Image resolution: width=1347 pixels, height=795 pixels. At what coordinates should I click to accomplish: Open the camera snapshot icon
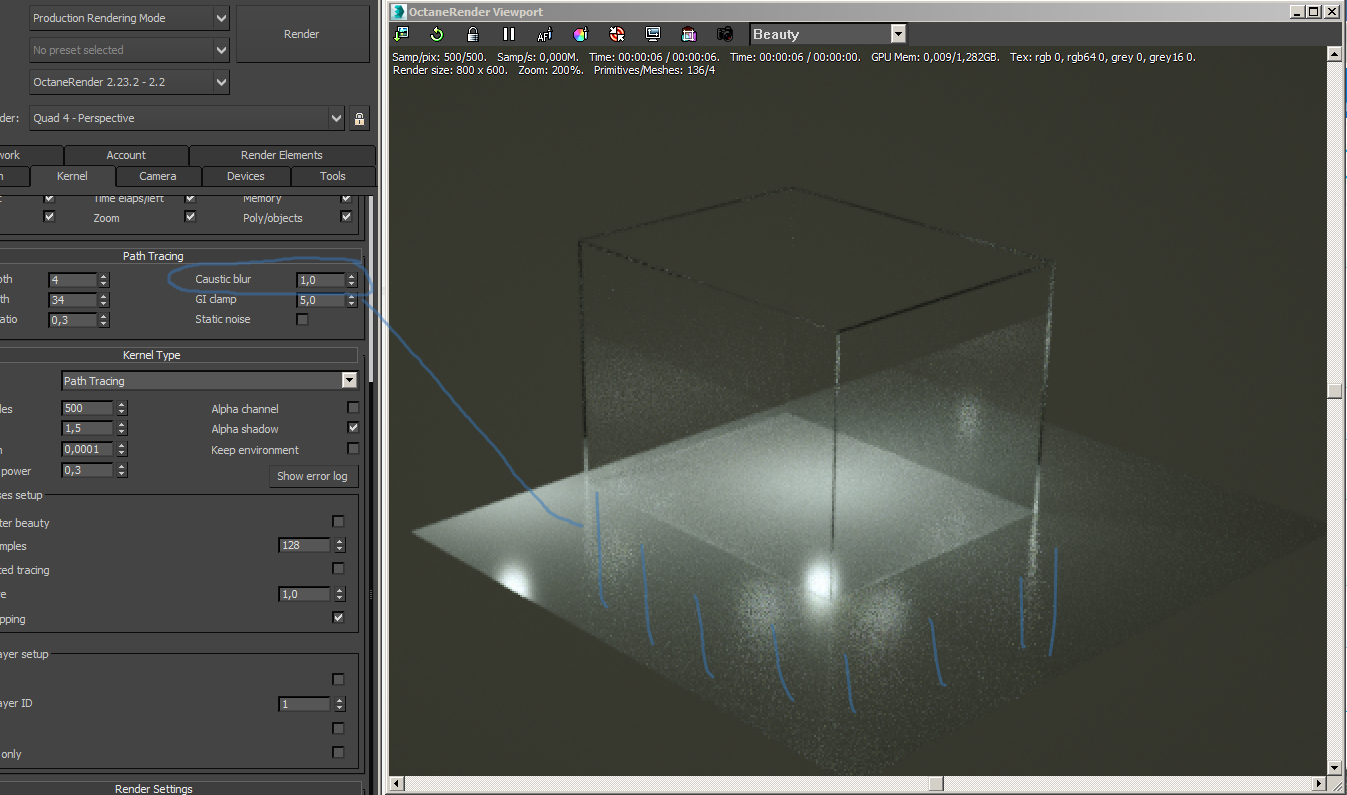[725, 34]
